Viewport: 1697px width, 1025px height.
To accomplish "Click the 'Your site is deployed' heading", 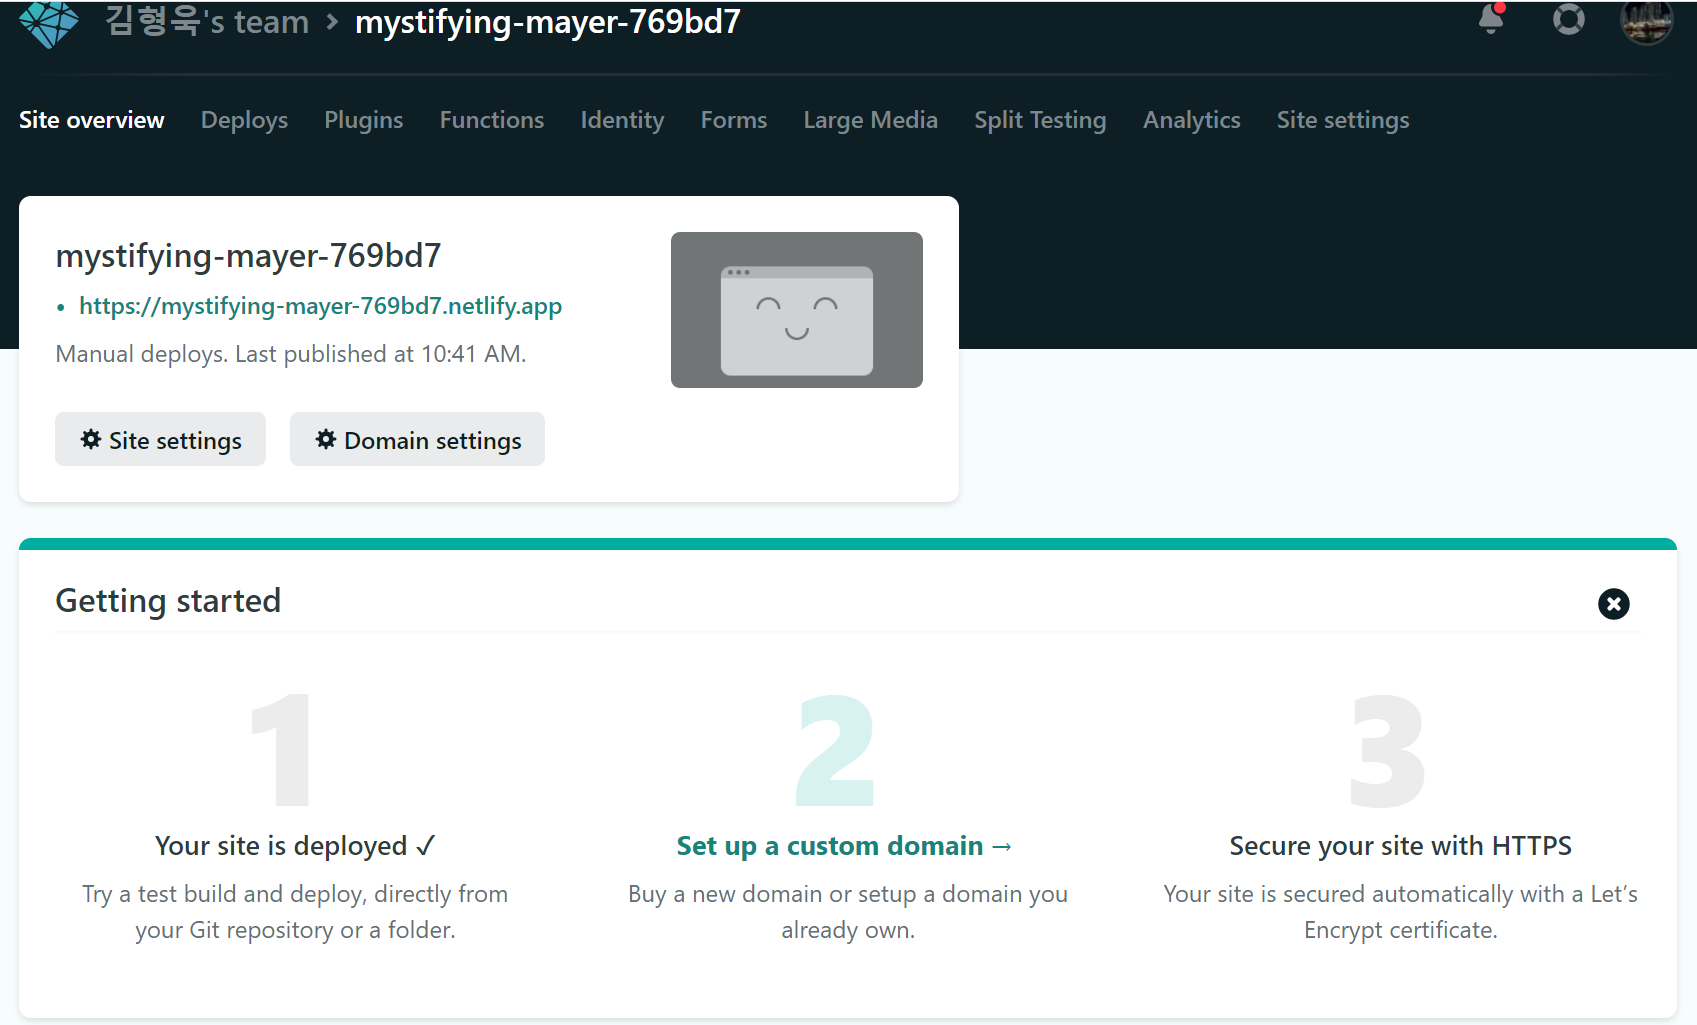I will point(295,846).
